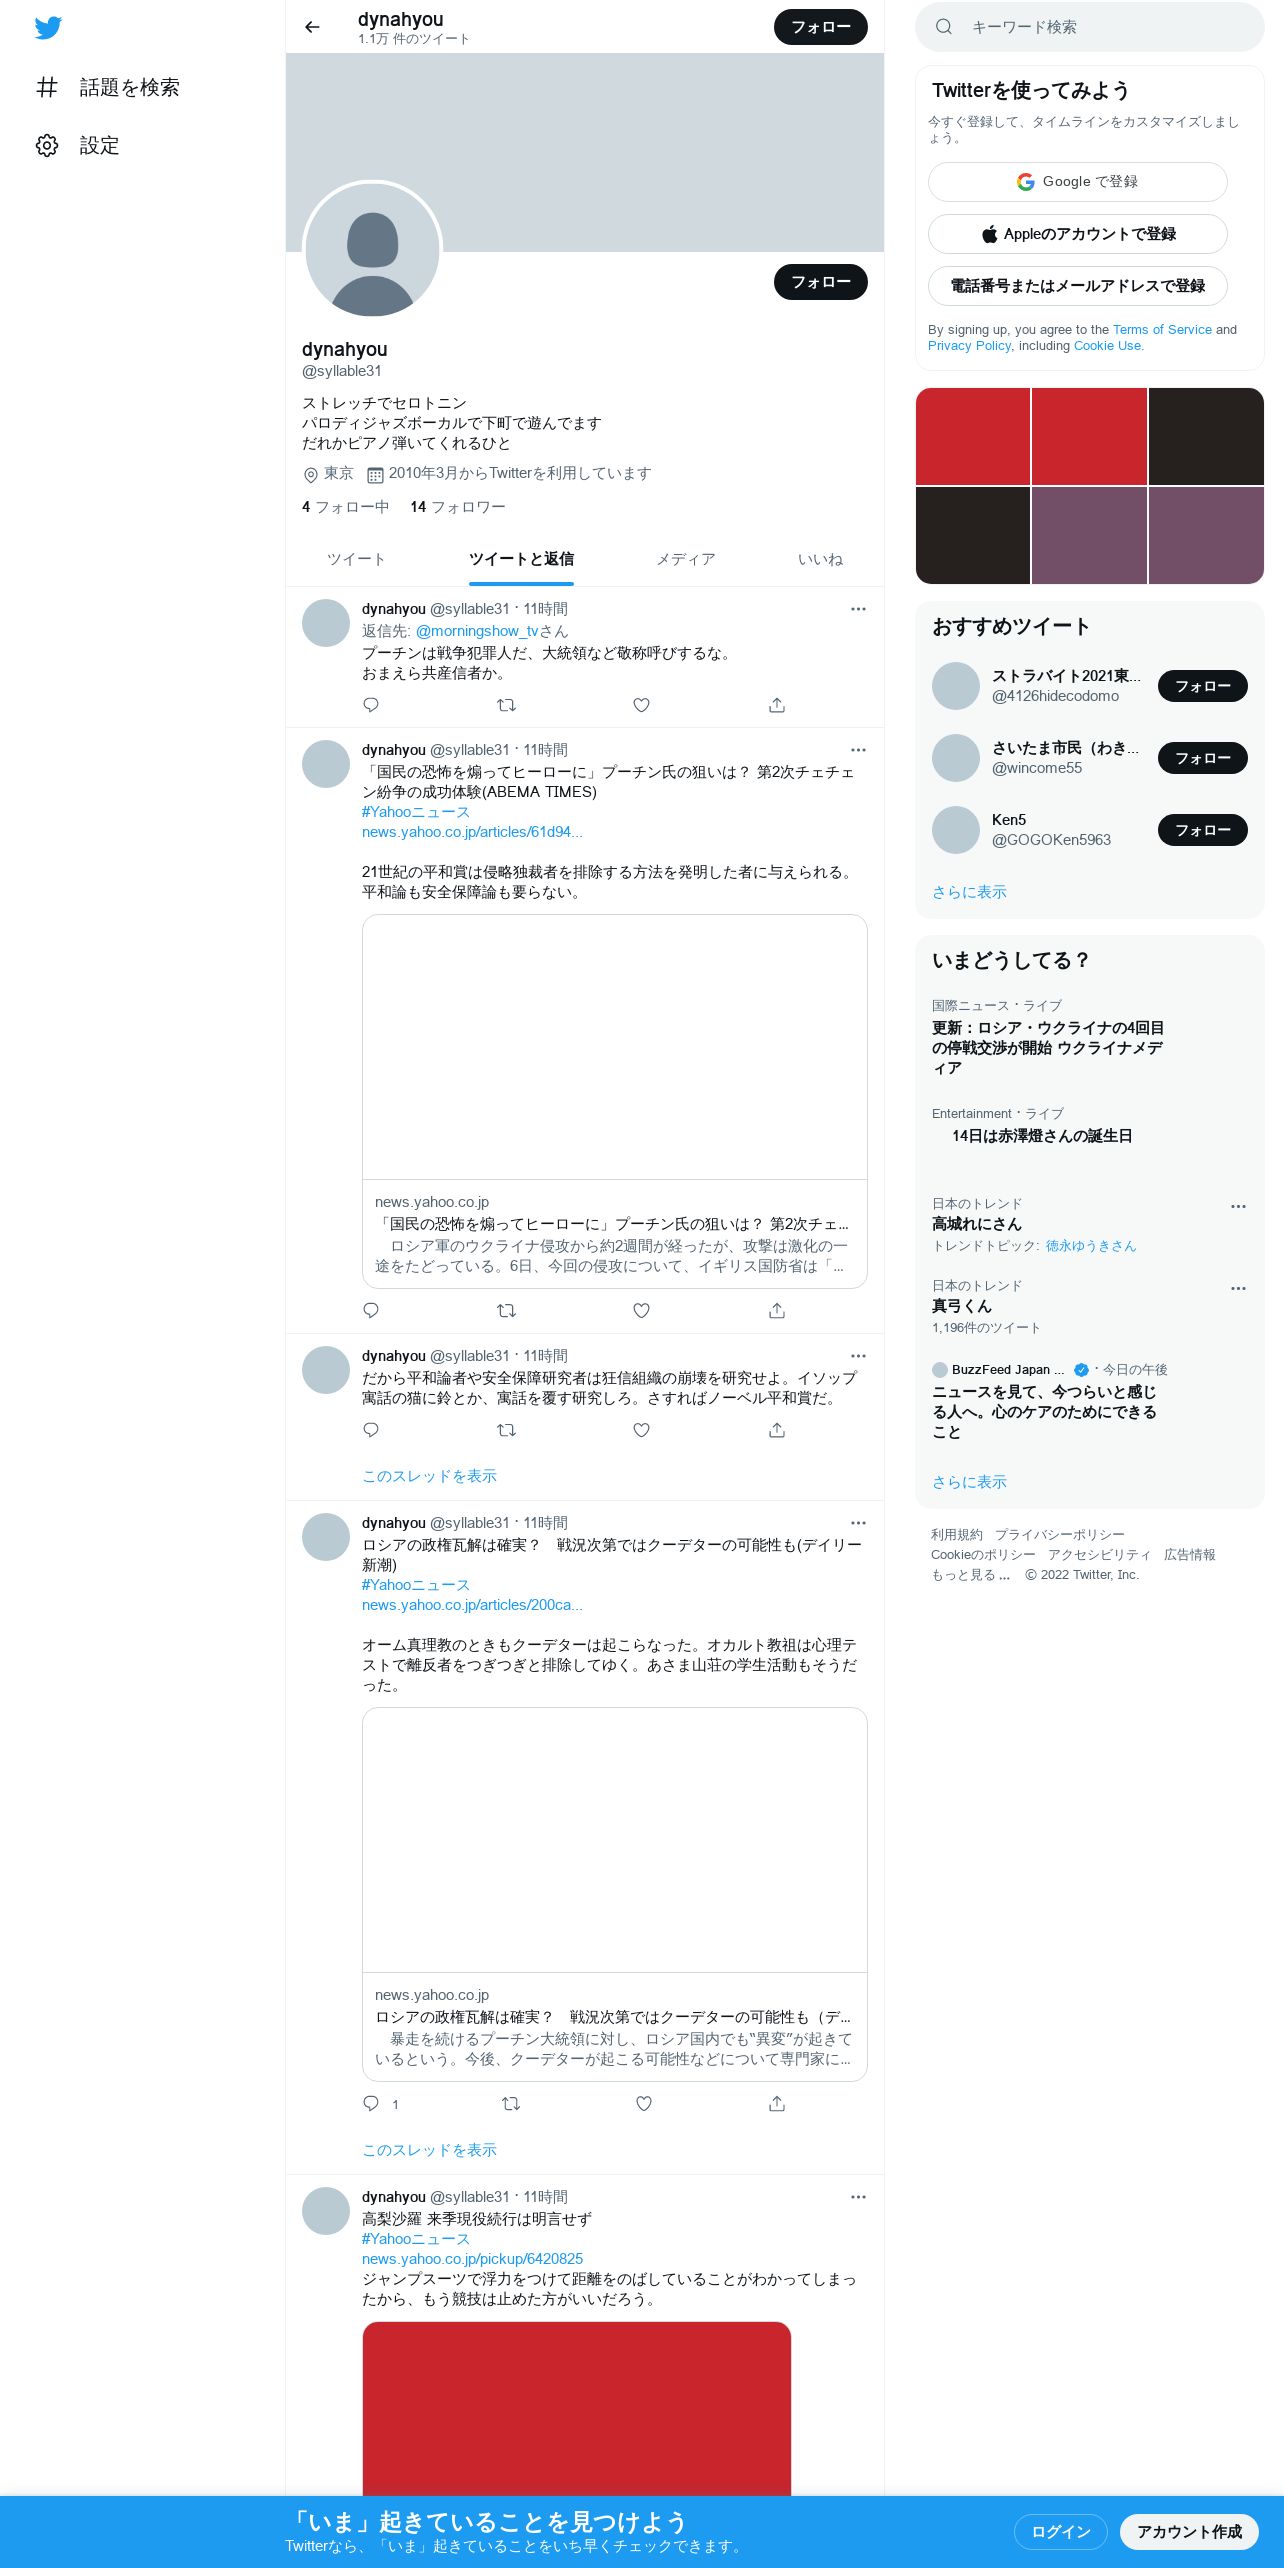Open more menu on ABEMA TIMES tweet

858,750
